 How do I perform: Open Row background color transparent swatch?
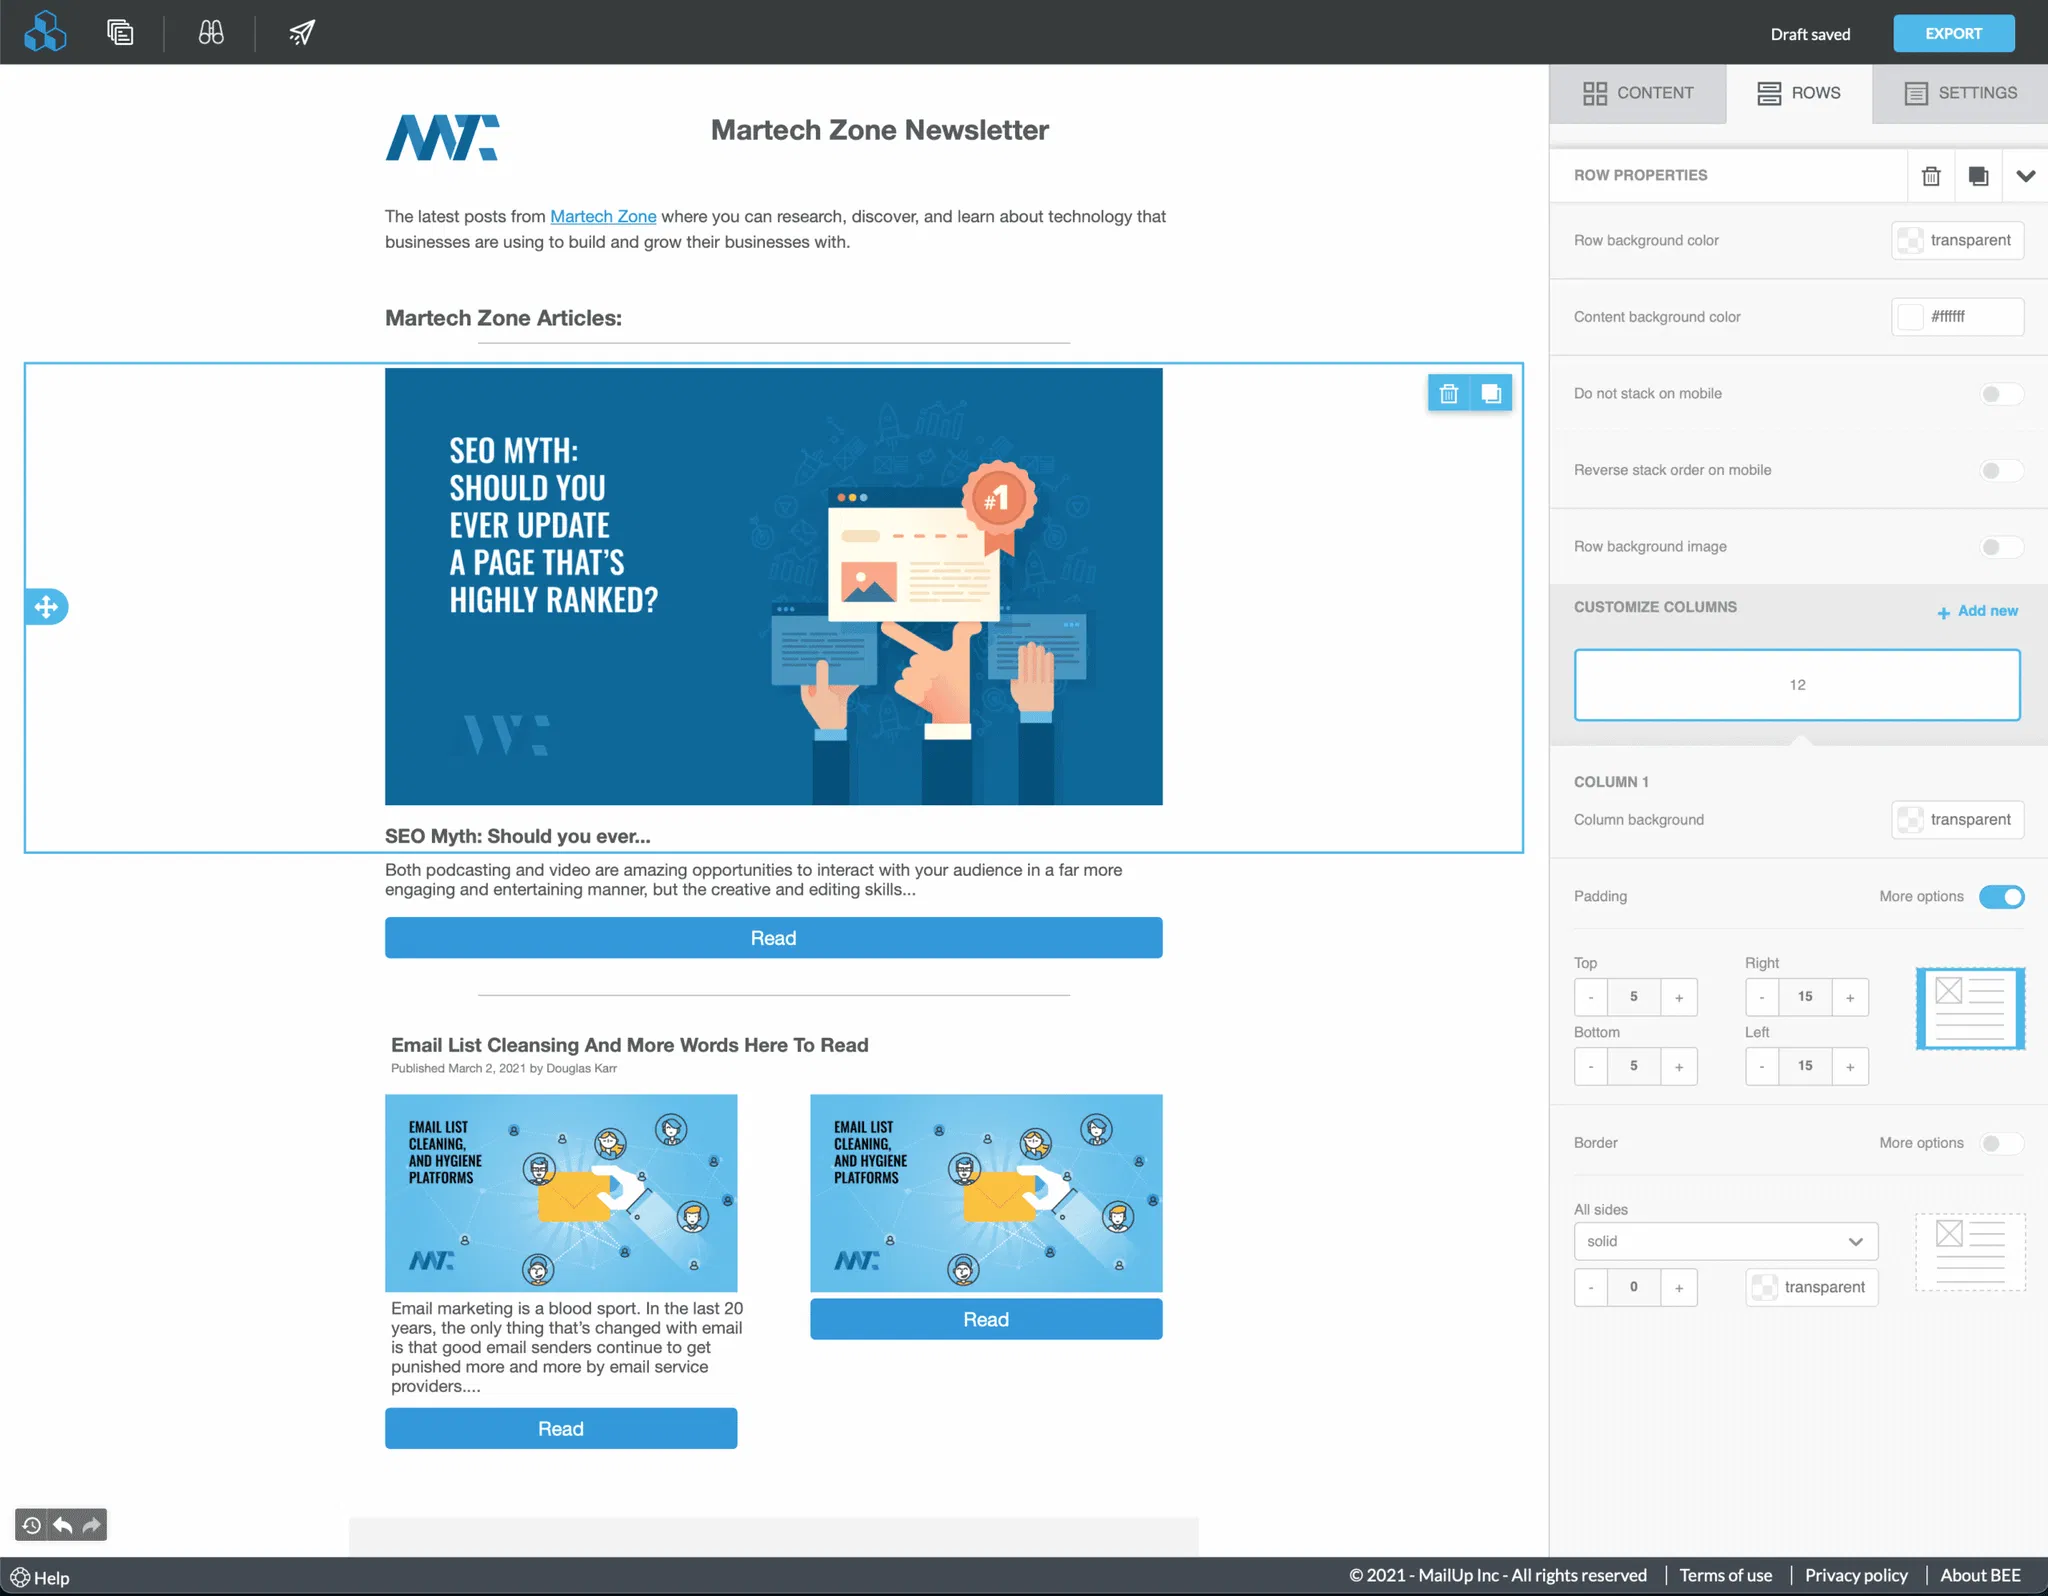pyautogui.click(x=1957, y=240)
